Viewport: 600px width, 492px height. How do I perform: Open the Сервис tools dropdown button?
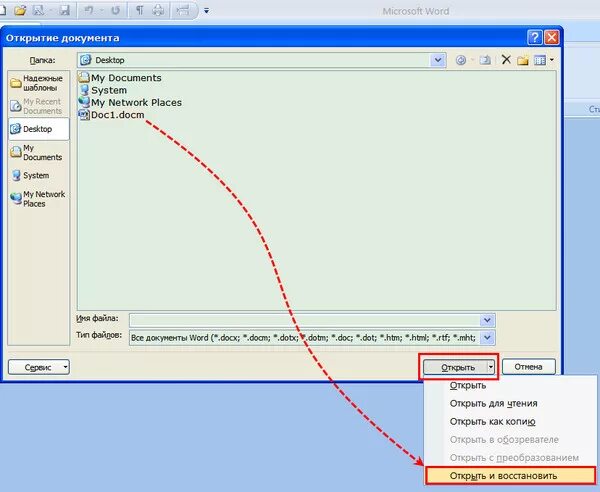tap(39, 367)
